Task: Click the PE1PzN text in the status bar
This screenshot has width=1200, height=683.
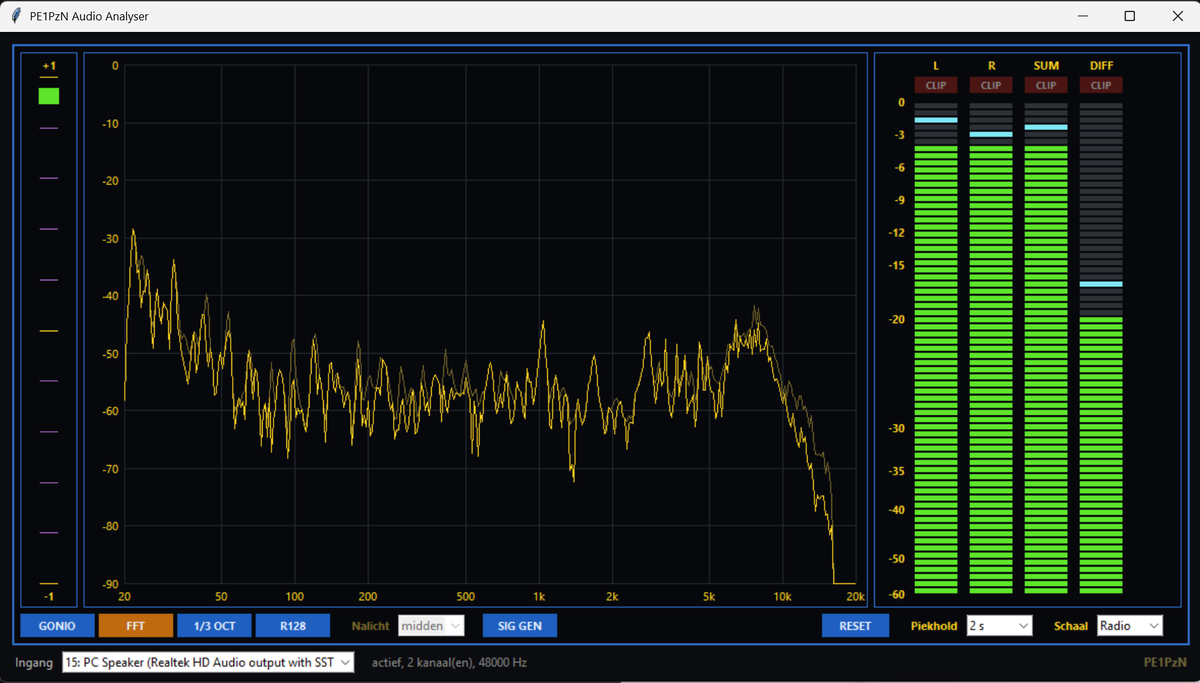Action: (1165, 662)
